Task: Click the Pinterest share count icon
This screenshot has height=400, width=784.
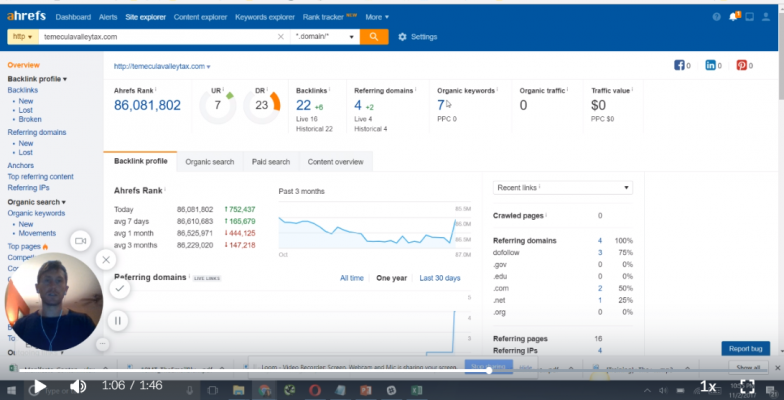Action: (x=743, y=66)
